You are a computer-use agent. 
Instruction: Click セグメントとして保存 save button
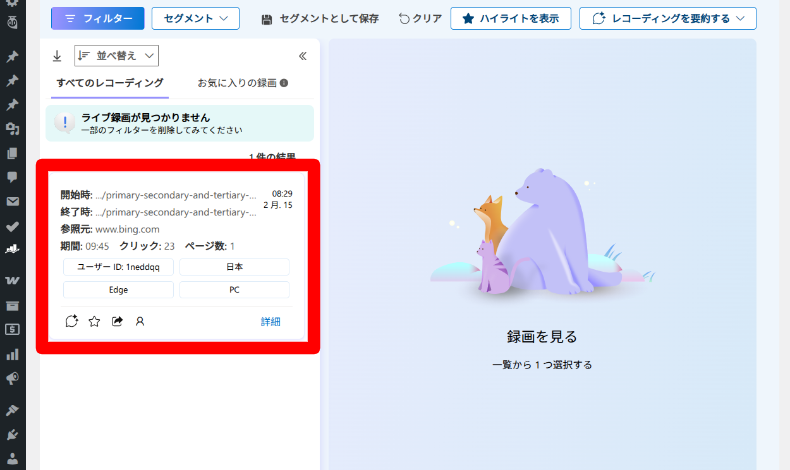pyautogui.click(x=320, y=19)
